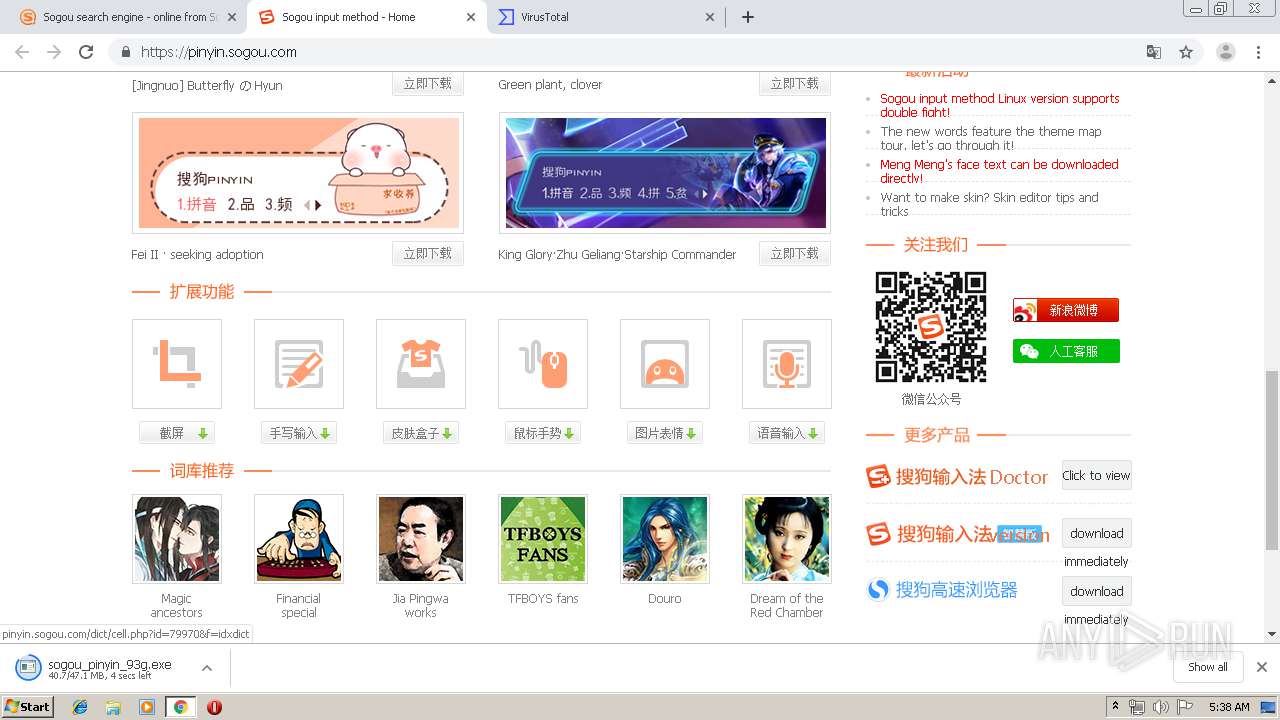Click Chrome icon in the taskbar
The image size is (1280, 720).
point(181,707)
